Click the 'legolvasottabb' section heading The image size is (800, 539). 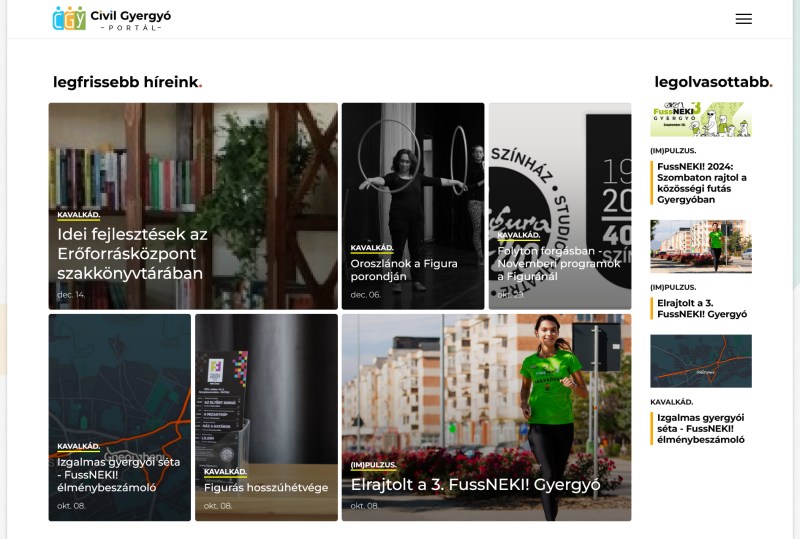(x=711, y=82)
